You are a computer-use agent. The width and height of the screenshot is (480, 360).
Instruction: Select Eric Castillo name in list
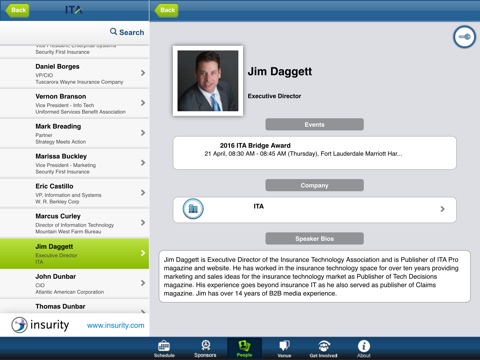click(x=54, y=186)
